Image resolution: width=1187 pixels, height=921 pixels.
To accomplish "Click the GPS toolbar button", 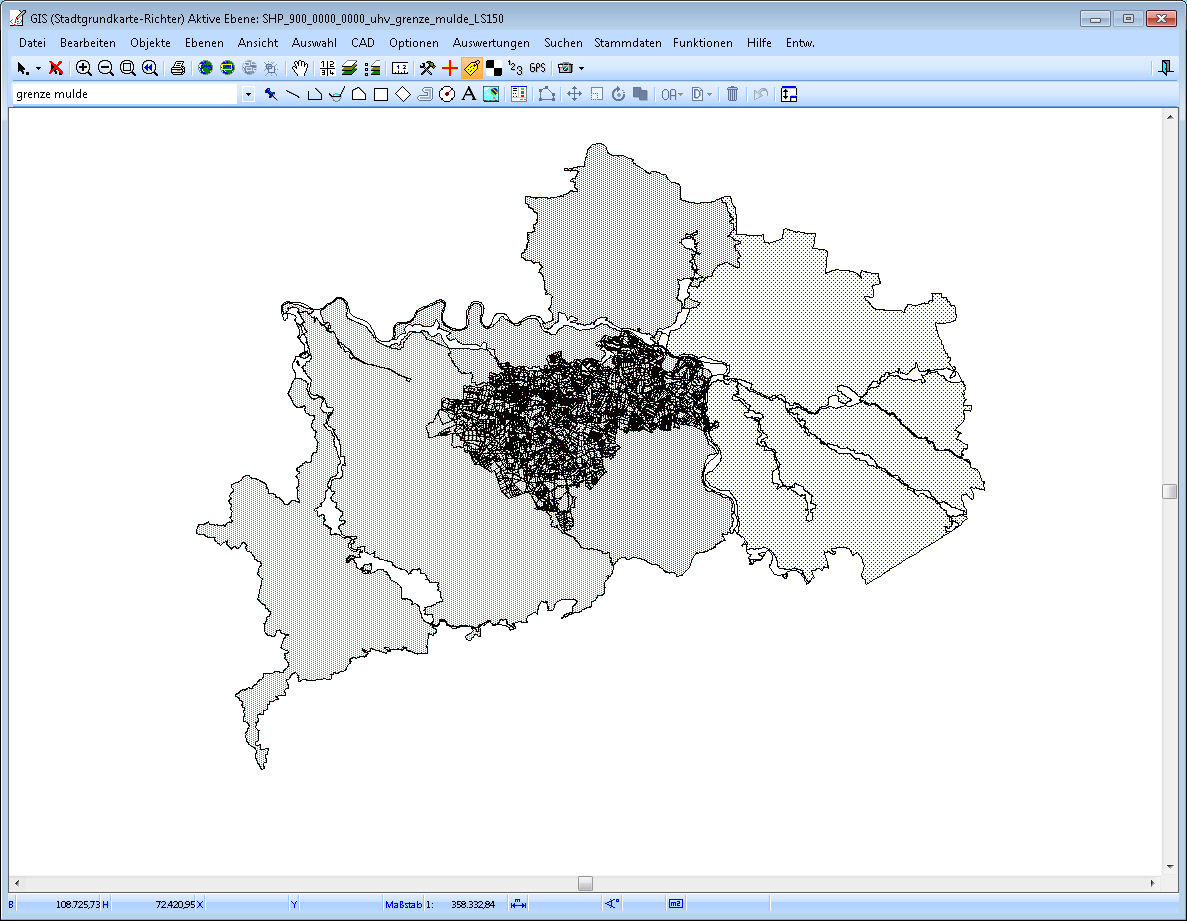I will pos(537,68).
